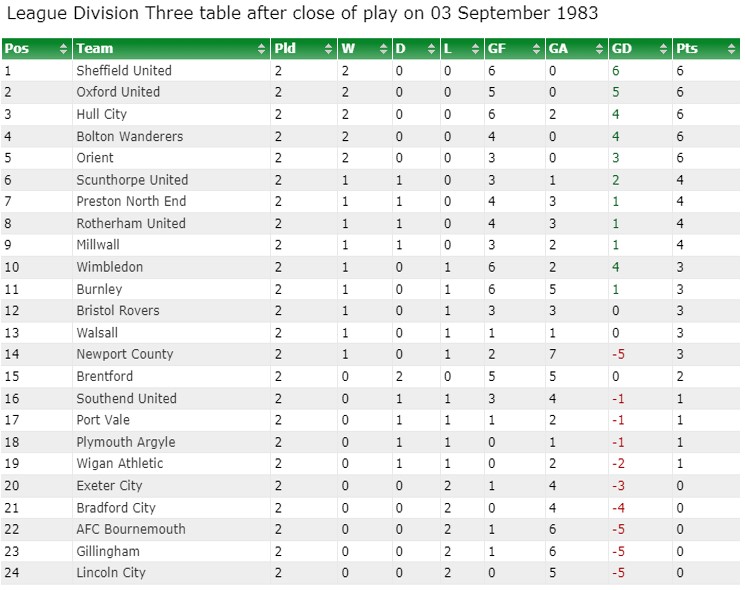Click the sort arrows in the GF column

536,48
